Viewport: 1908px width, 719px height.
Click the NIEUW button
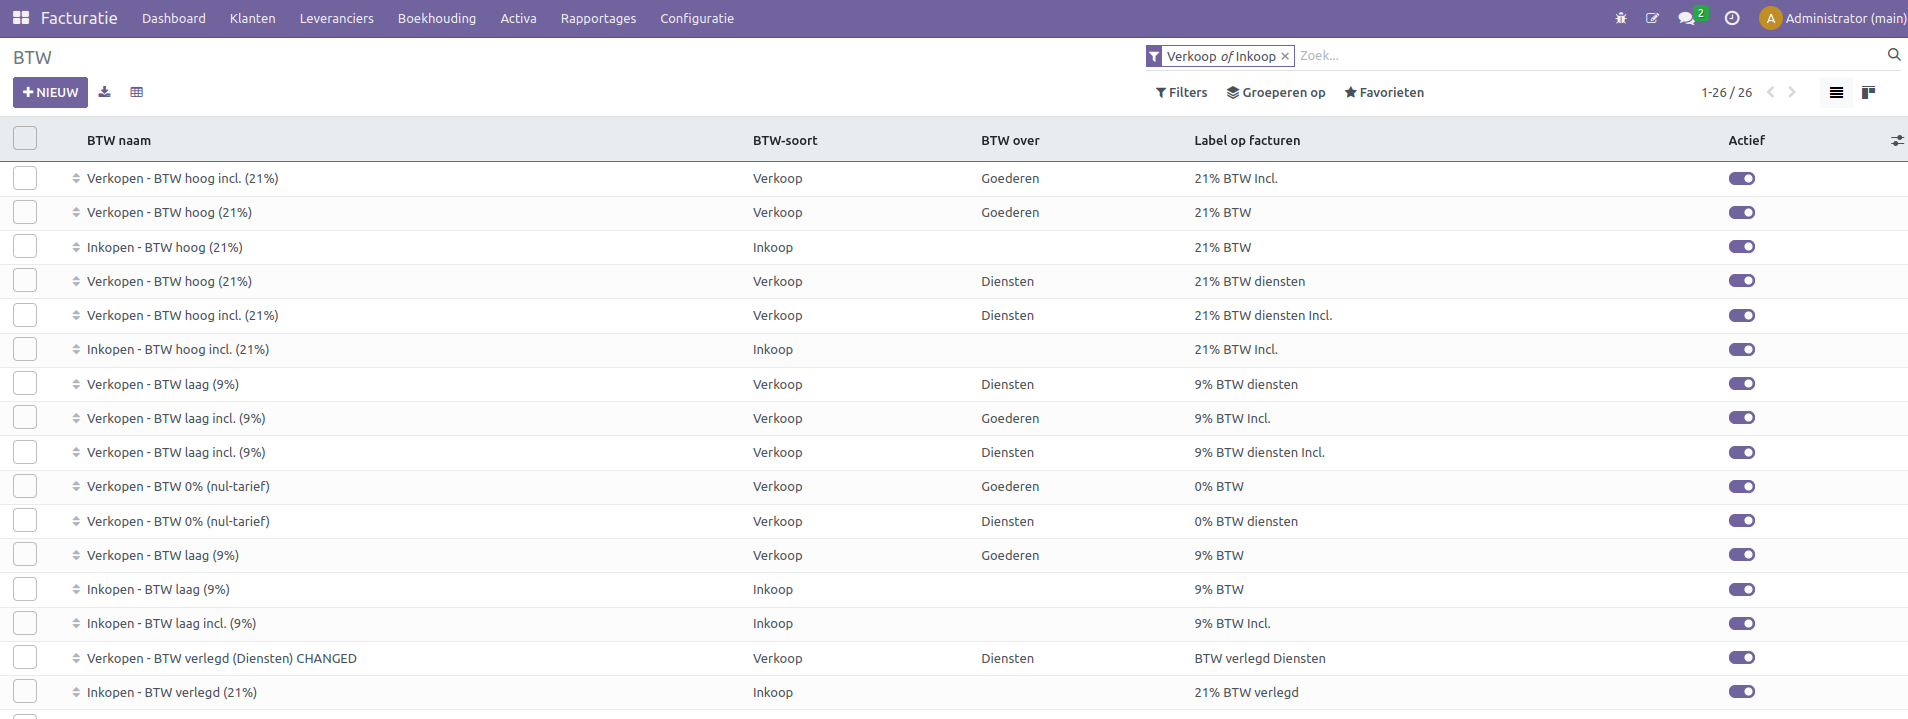click(50, 92)
